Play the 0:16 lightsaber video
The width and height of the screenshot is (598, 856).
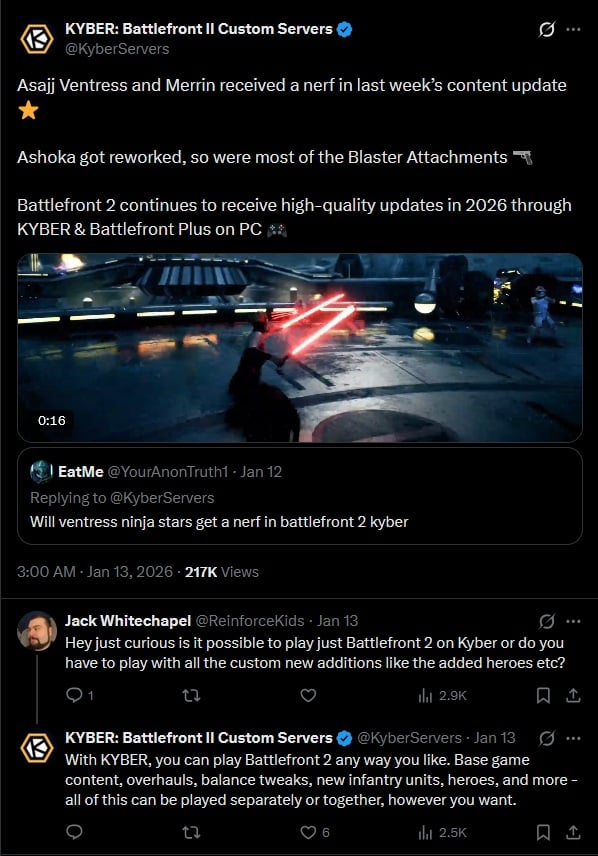300,348
